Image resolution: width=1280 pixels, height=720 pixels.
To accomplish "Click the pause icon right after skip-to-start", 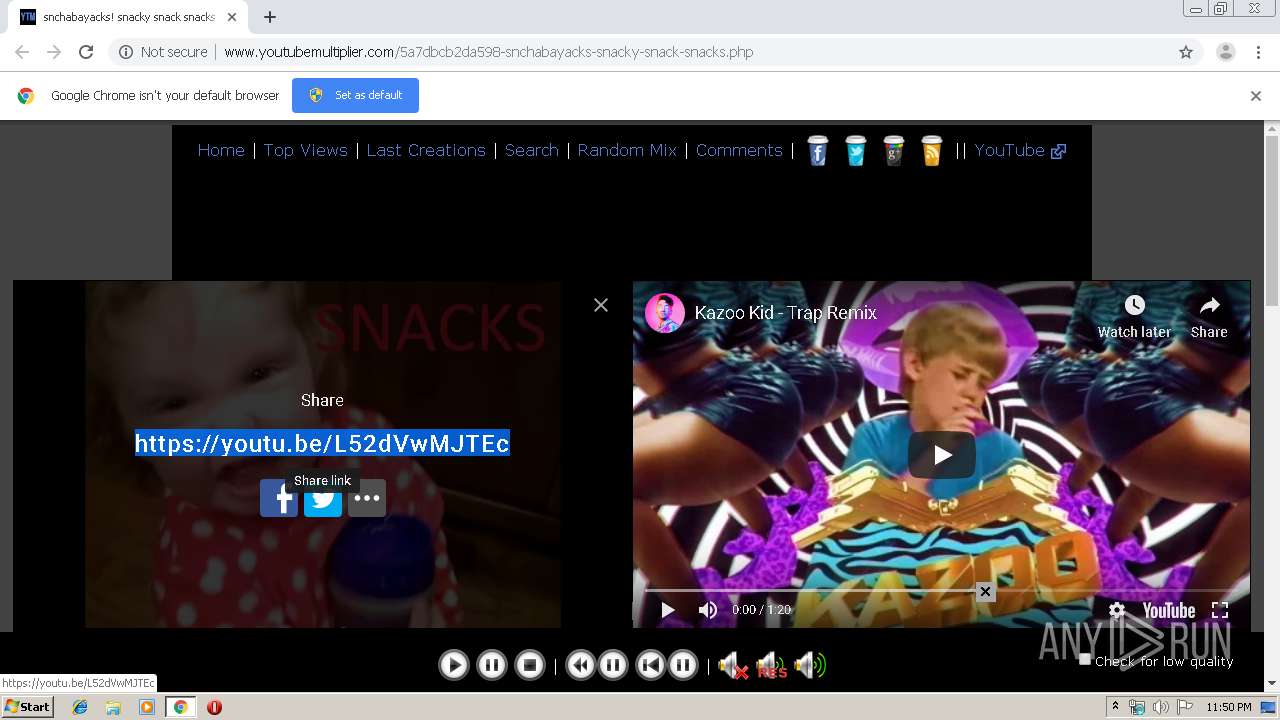I will [683, 665].
